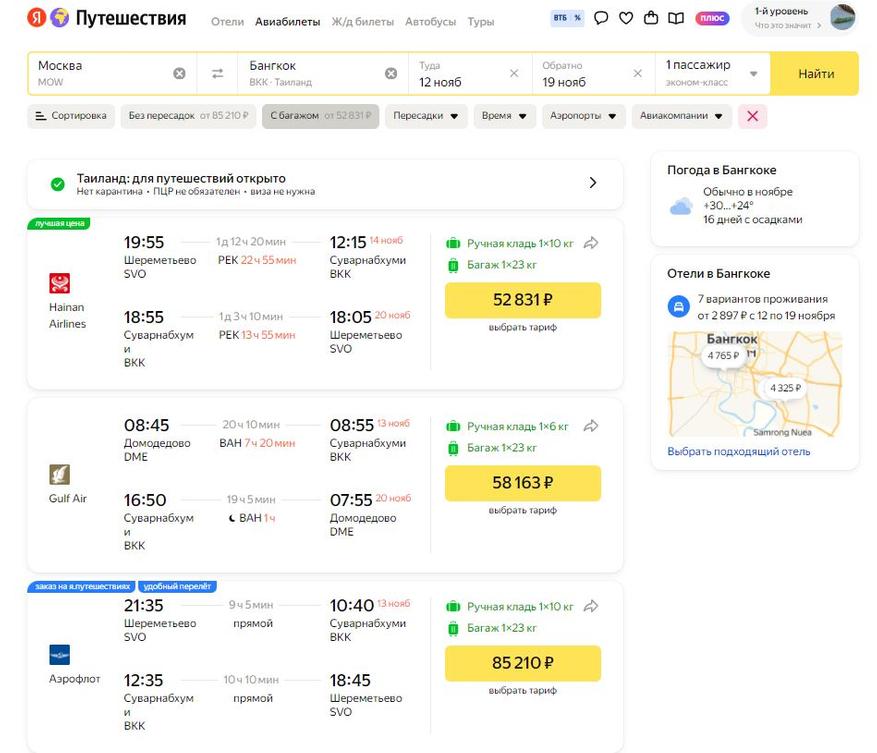Open the user profile avatar
Image resolution: width=877 pixels, height=753 pixels.
point(842,17)
